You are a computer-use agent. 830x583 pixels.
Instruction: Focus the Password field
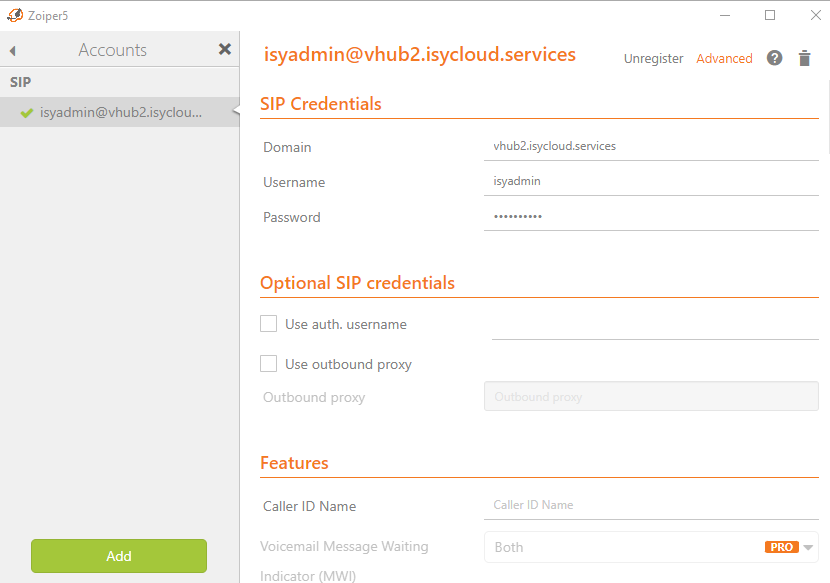[x=651, y=217]
